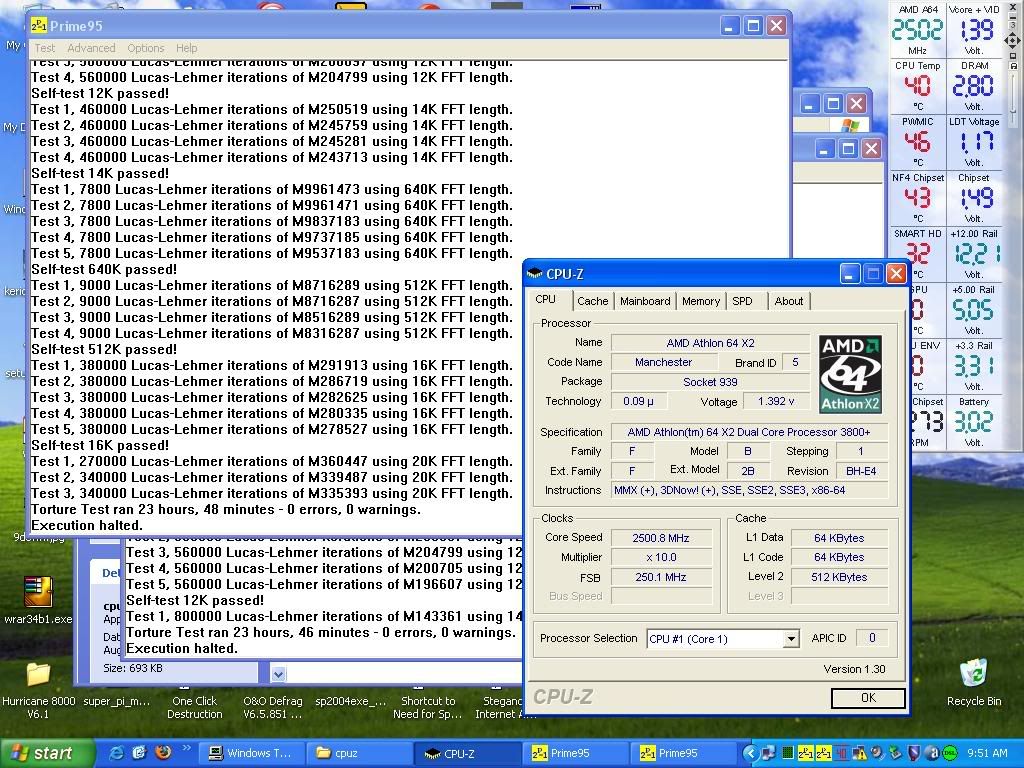Viewport: 1024px width, 768px height.
Task: Click the CPU Temp 40 °C readout
Action: [918, 86]
